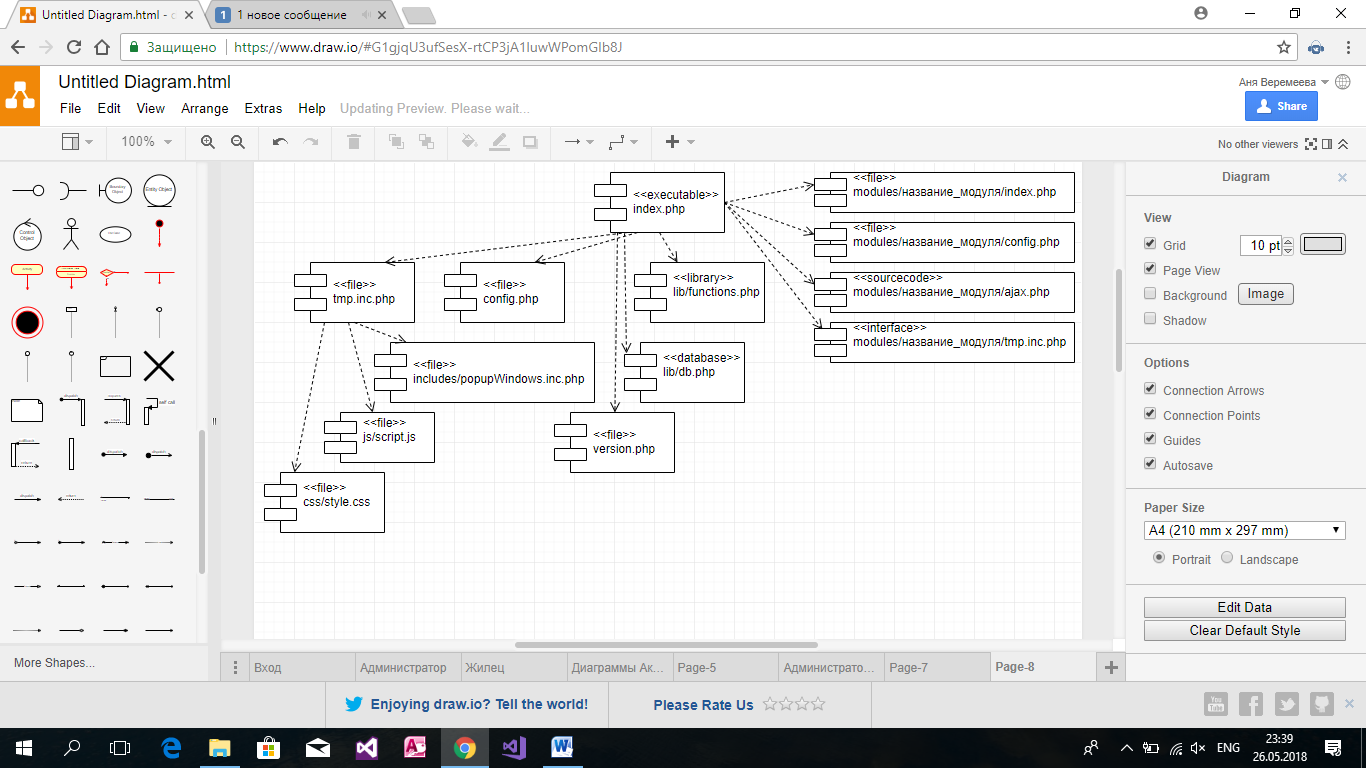Select the Boundary Object shape

click(115, 189)
